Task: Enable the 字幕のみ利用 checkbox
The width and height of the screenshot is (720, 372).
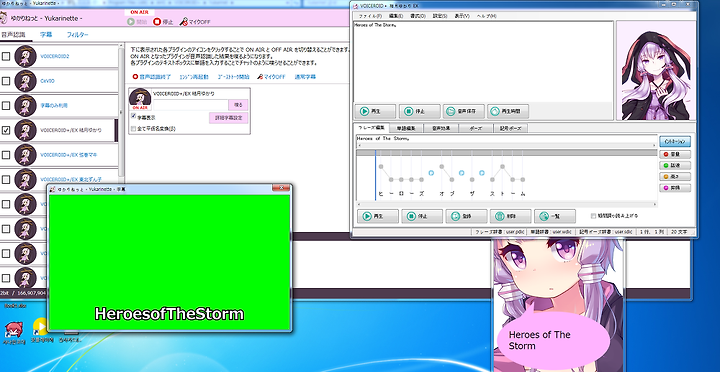Action: point(6,106)
